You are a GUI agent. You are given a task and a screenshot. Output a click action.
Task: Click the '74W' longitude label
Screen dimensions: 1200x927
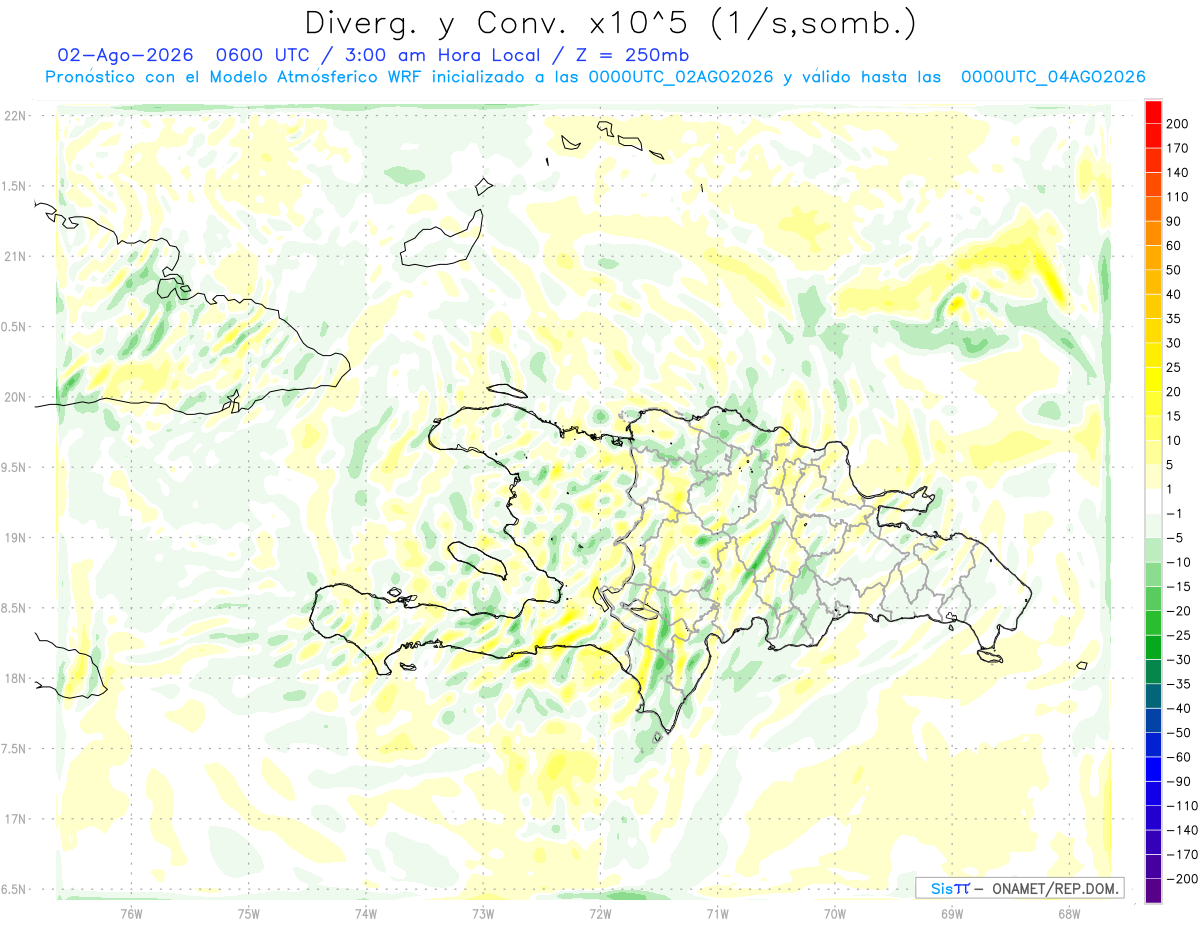tap(366, 913)
